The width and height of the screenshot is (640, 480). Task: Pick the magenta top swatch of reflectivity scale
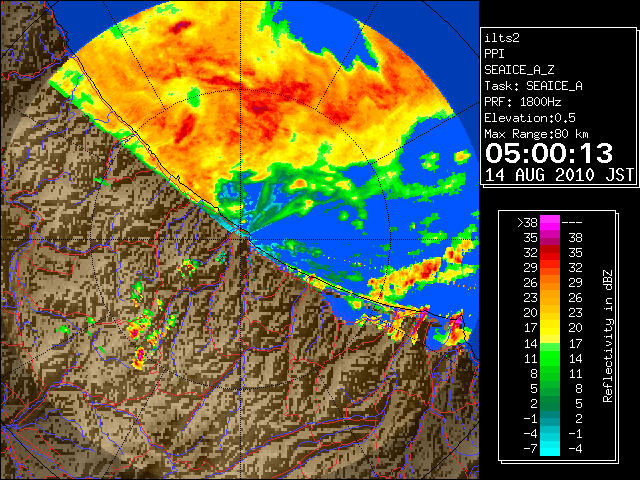click(x=550, y=223)
